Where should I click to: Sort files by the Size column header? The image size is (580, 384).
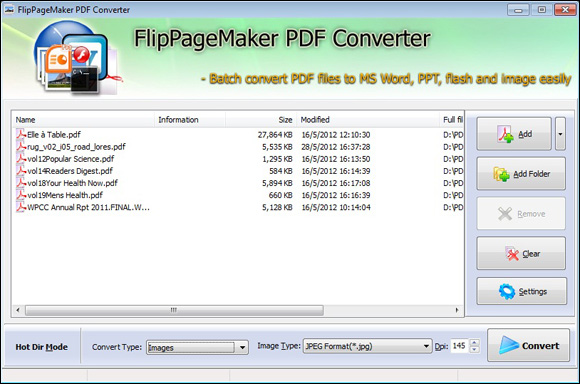click(x=261, y=120)
